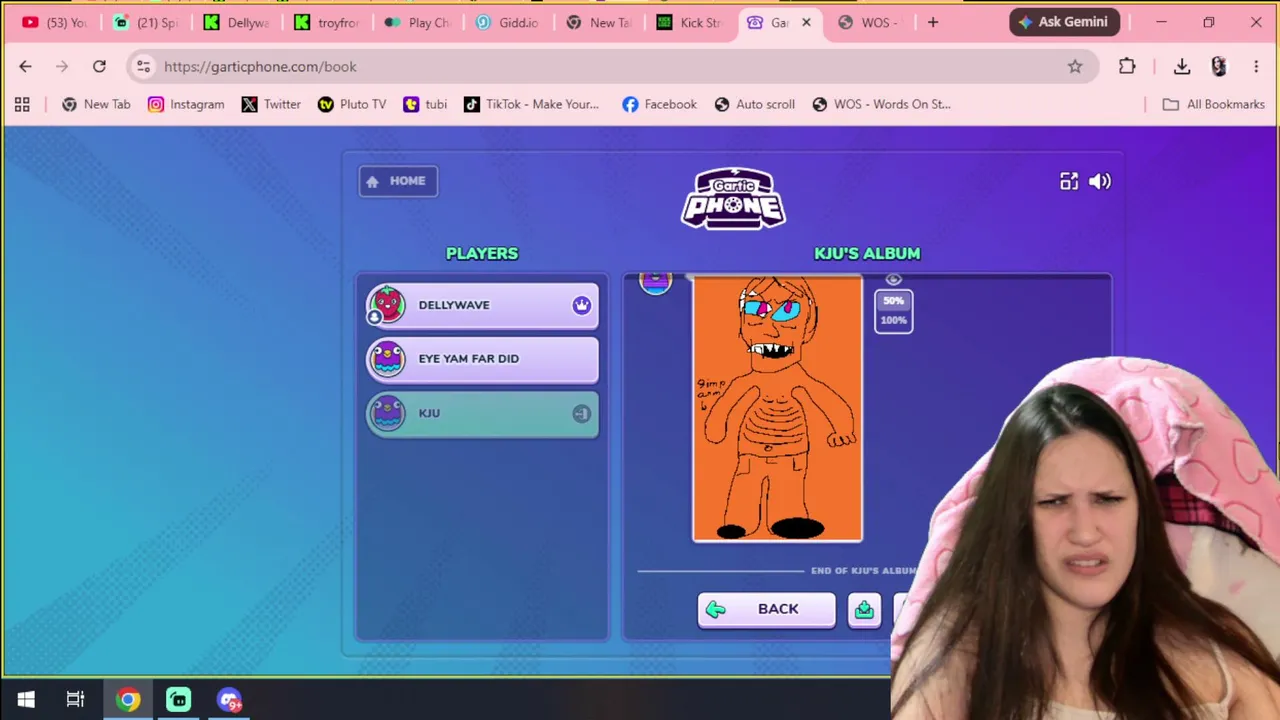This screenshot has width=1280, height=720.
Task: Download the album with the green save icon
Action: [x=864, y=609]
